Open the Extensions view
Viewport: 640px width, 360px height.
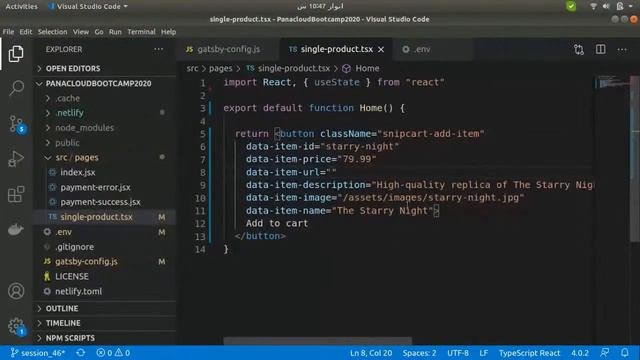click(x=16, y=194)
